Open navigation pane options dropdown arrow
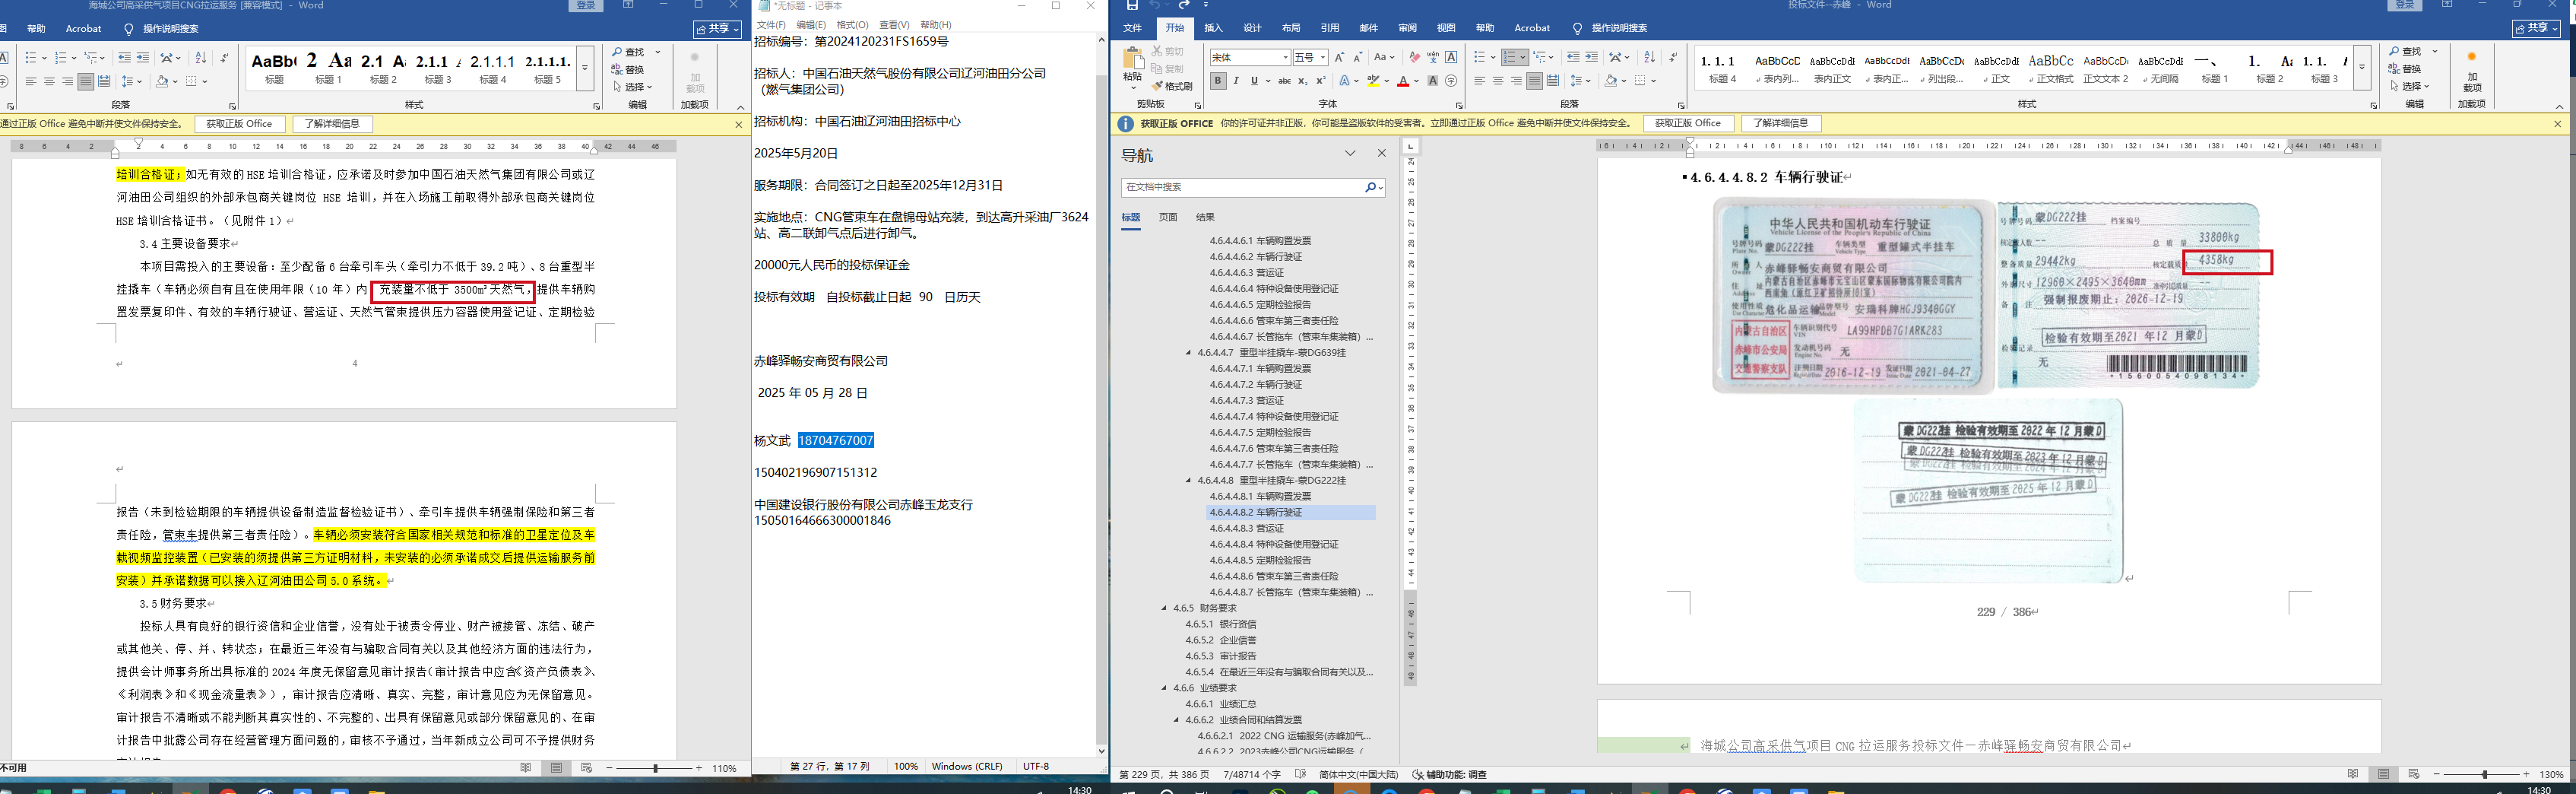Screen dimensions: 2576x794 tap(1350, 154)
